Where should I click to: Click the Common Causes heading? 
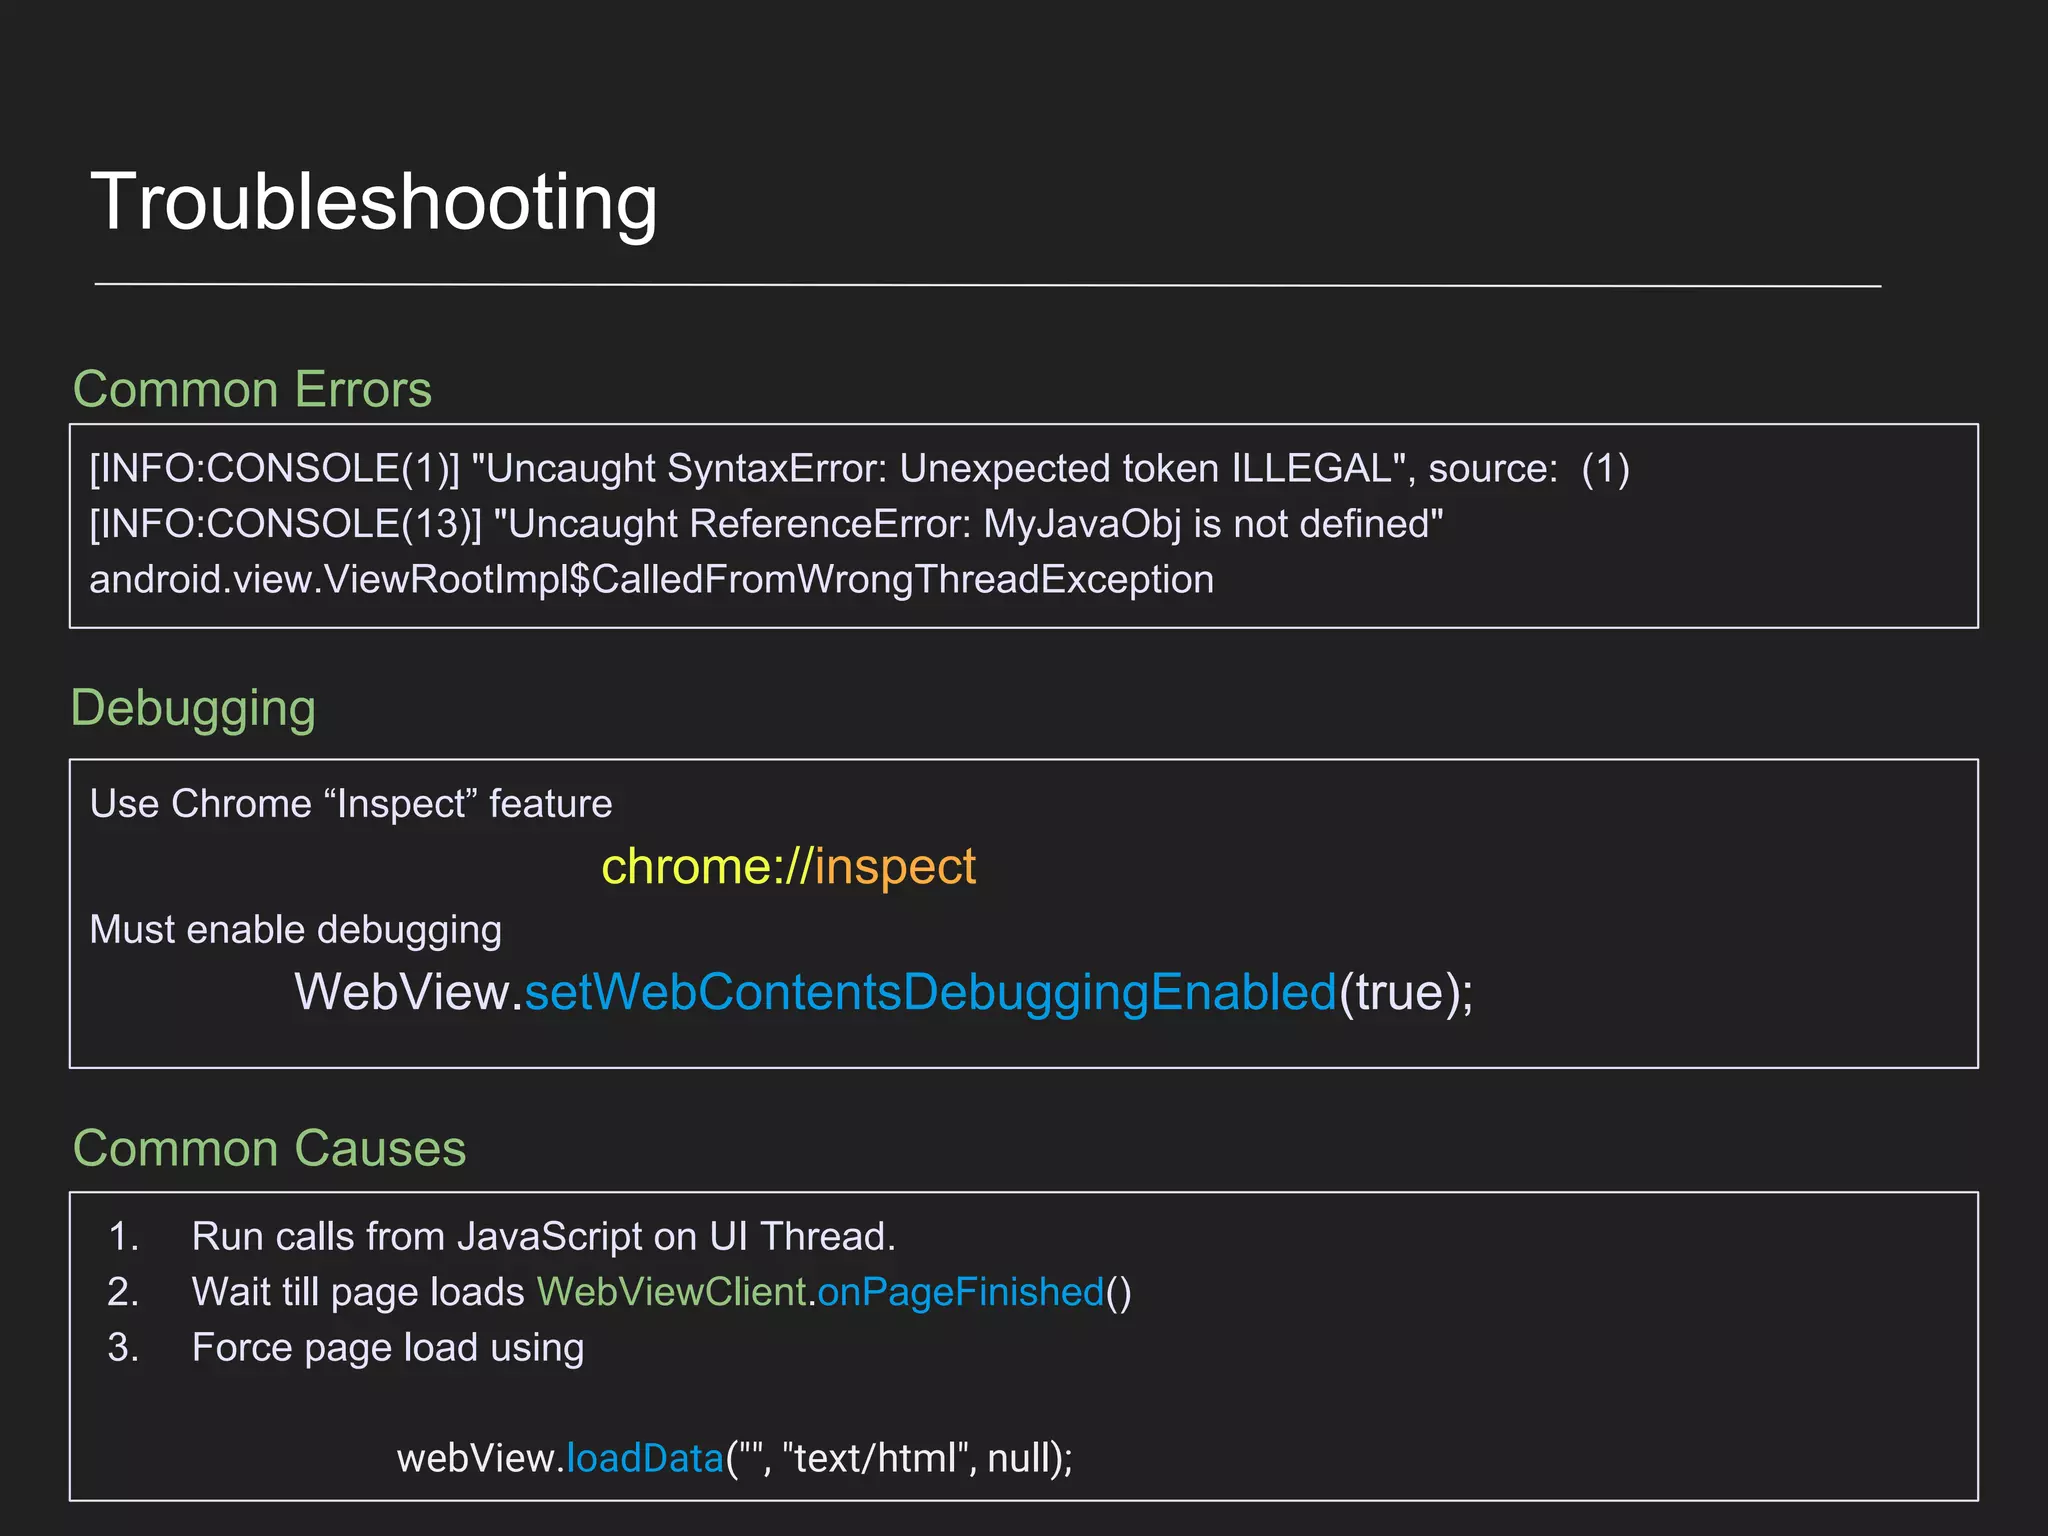pyautogui.click(x=269, y=1148)
